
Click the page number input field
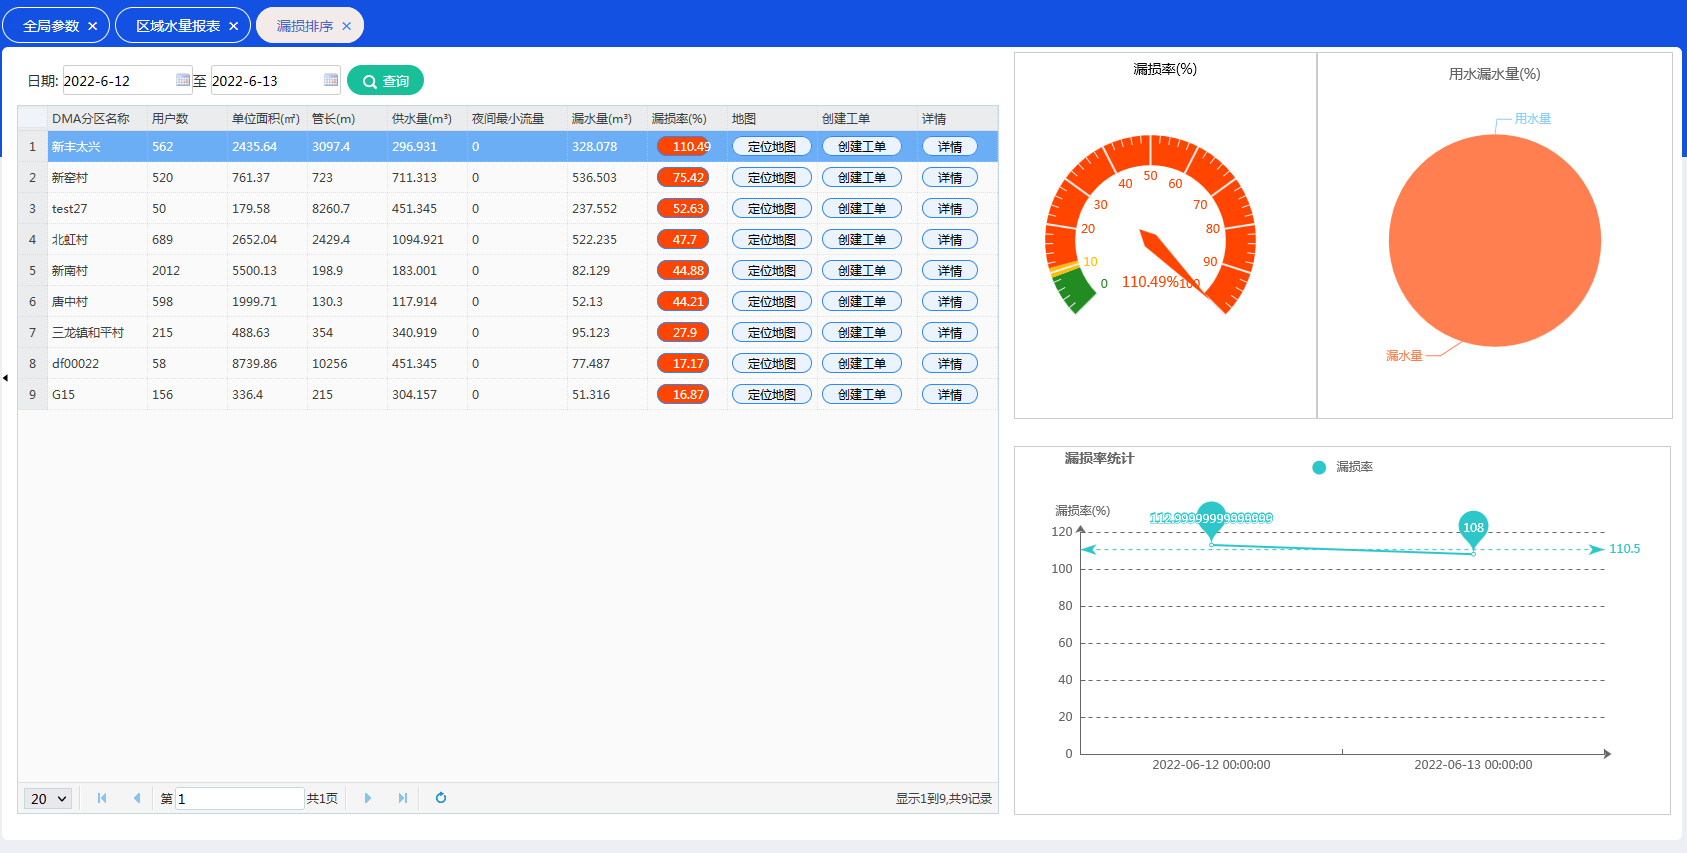click(240, 799)
